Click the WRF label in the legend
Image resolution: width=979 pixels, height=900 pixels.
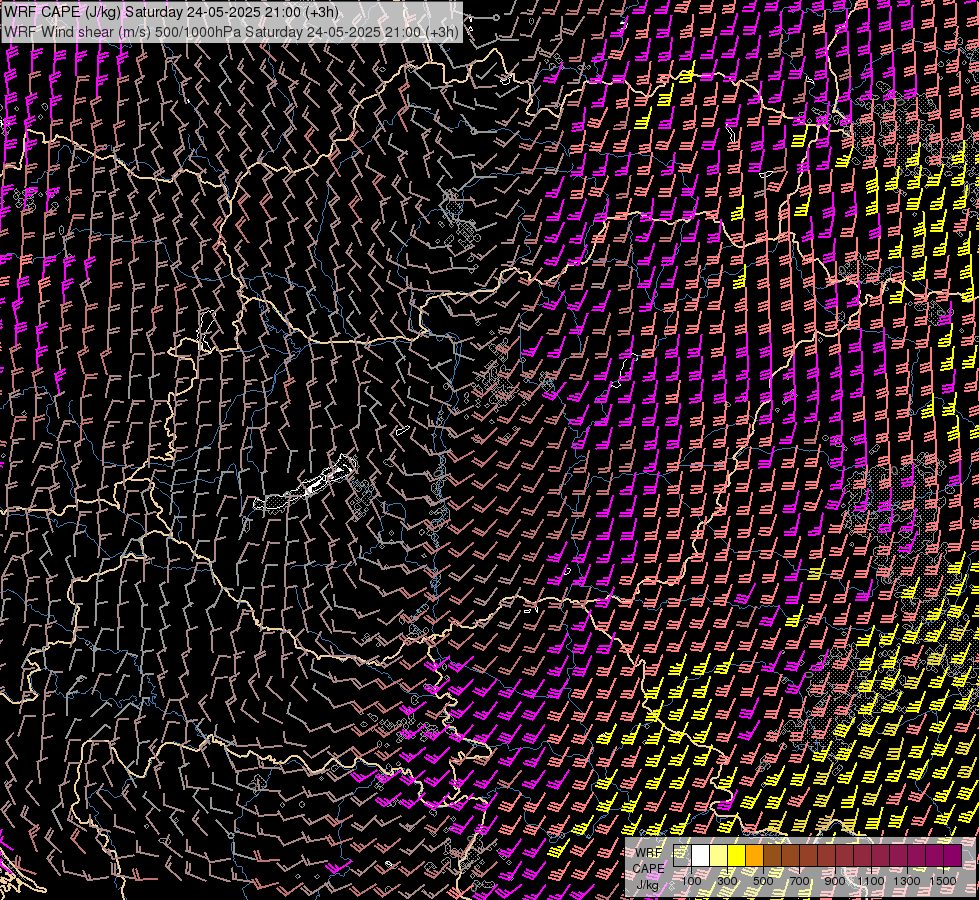point(649,853)
